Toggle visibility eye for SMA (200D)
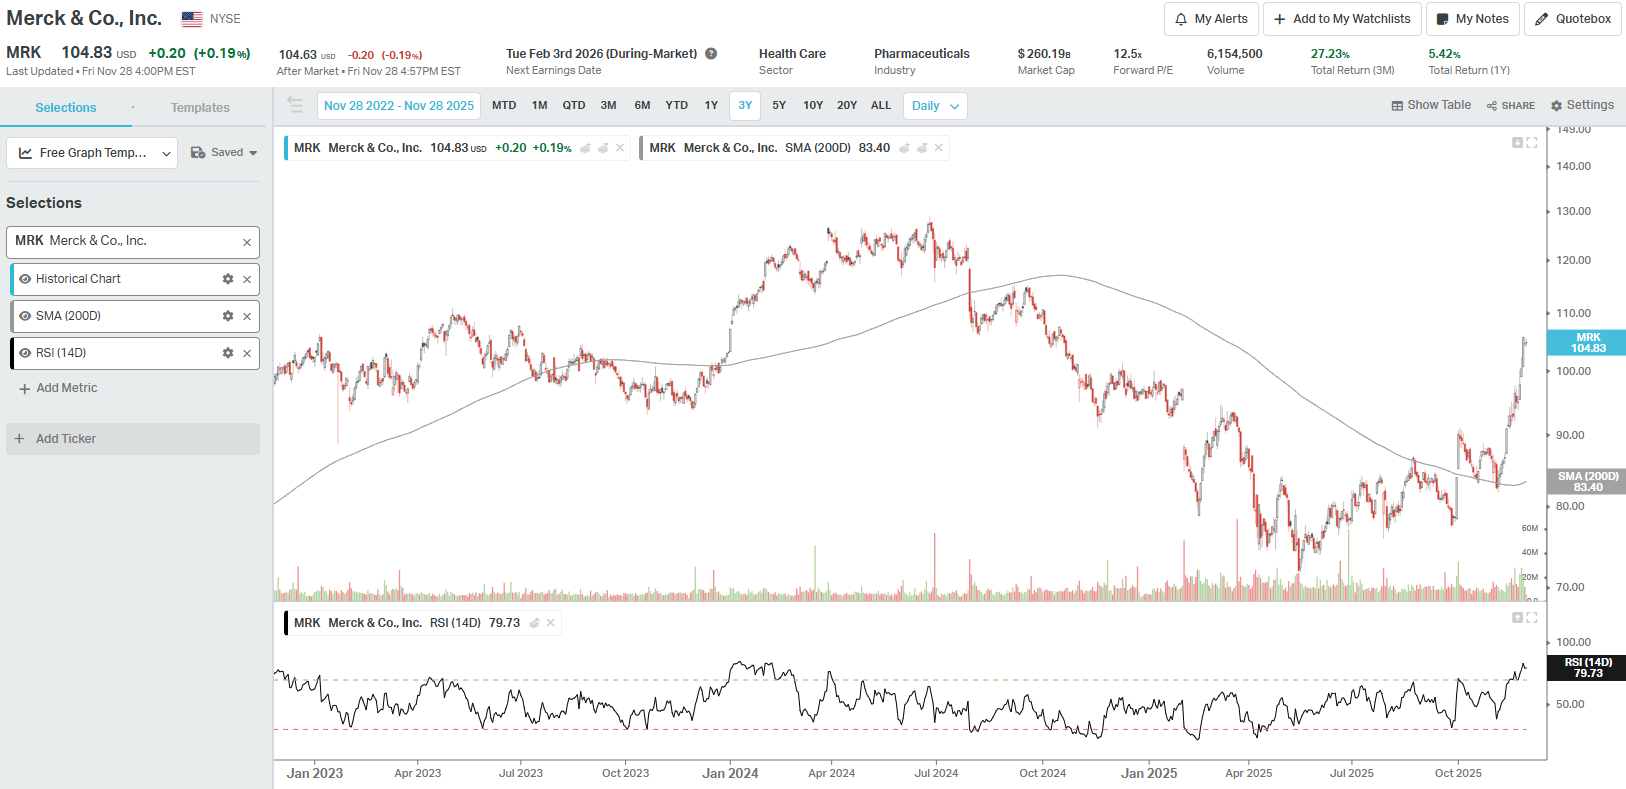This screenshot has width=1626, height=789. click(x=25, y=316)
